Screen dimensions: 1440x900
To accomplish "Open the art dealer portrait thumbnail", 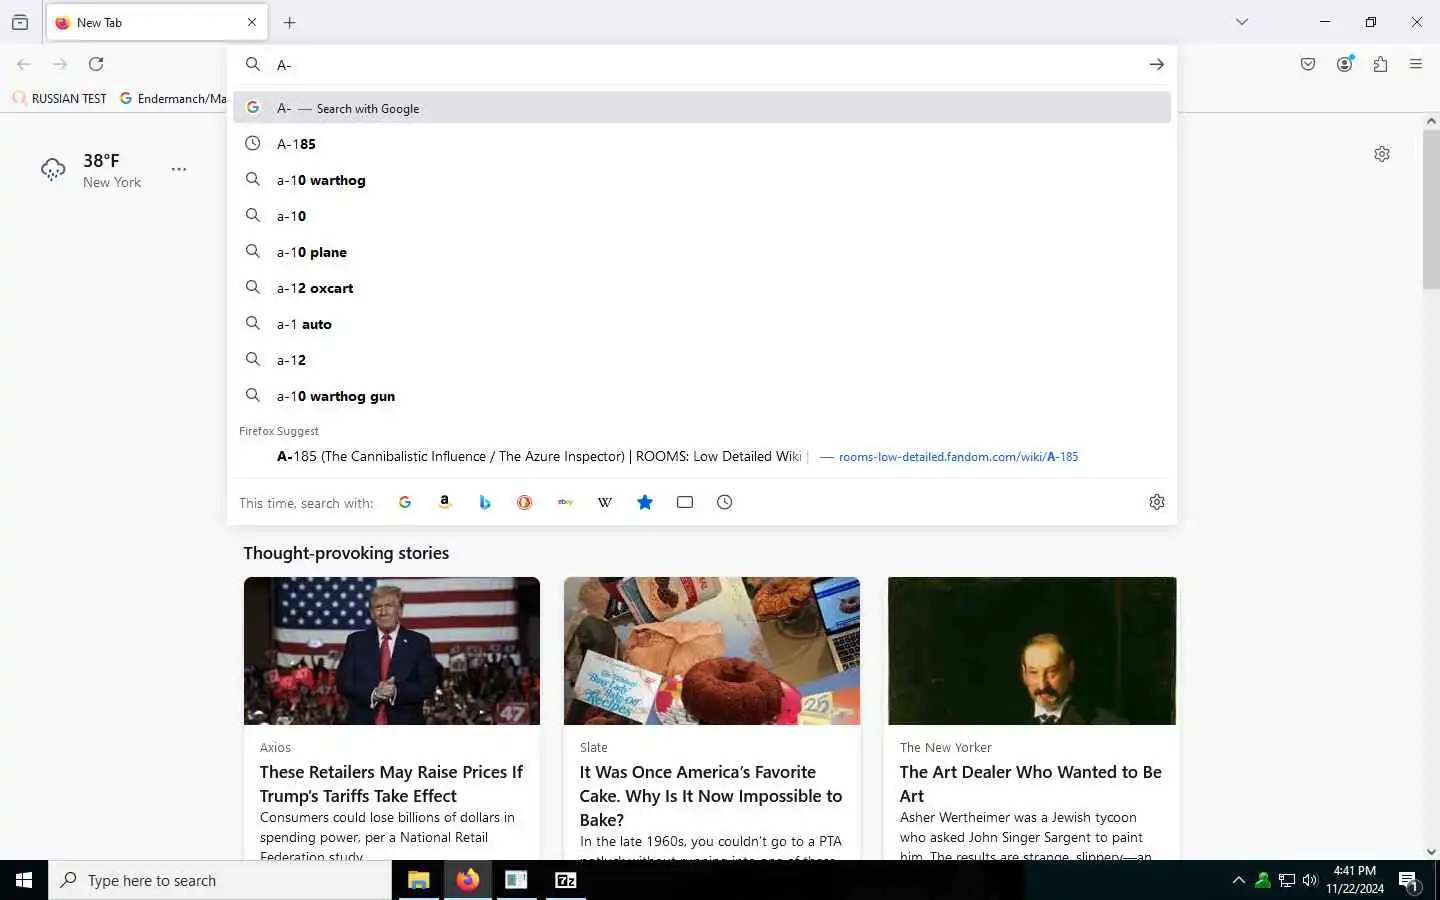I will (x=1032, y=651).
